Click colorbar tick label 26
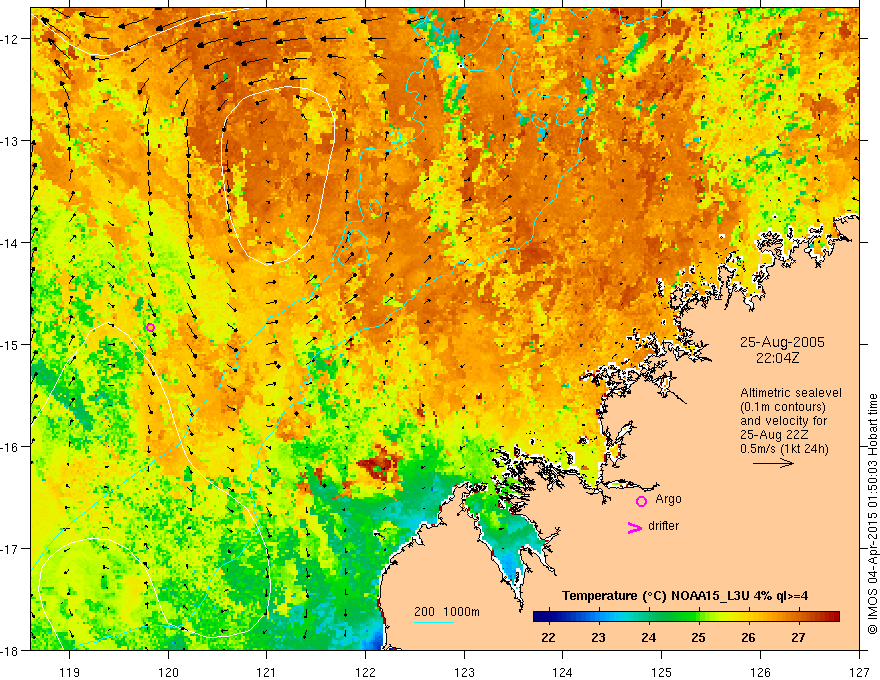 [x=748, y=638]
